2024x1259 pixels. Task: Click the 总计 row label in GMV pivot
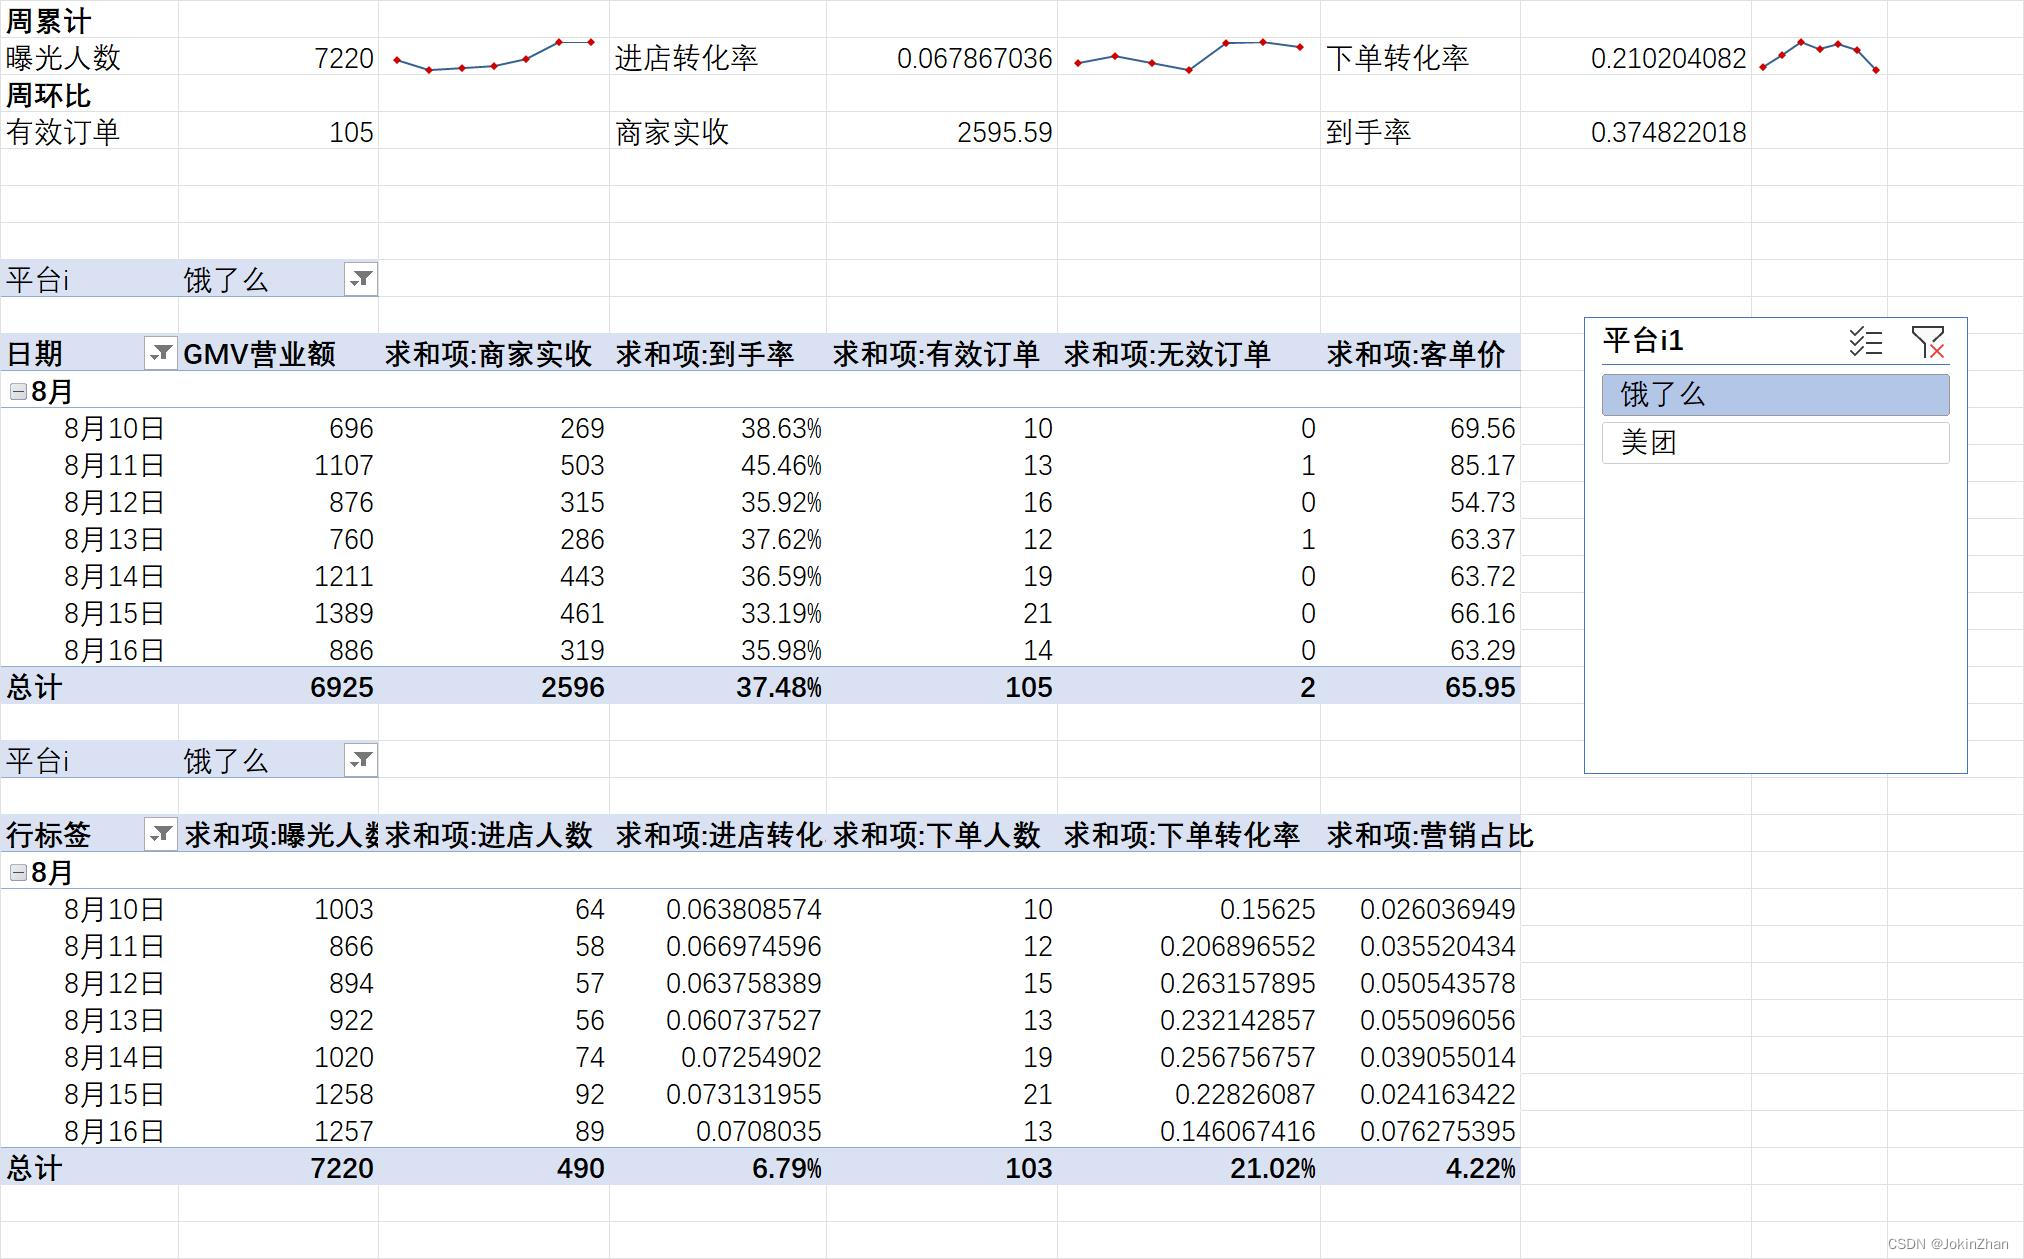click(33, 687)
